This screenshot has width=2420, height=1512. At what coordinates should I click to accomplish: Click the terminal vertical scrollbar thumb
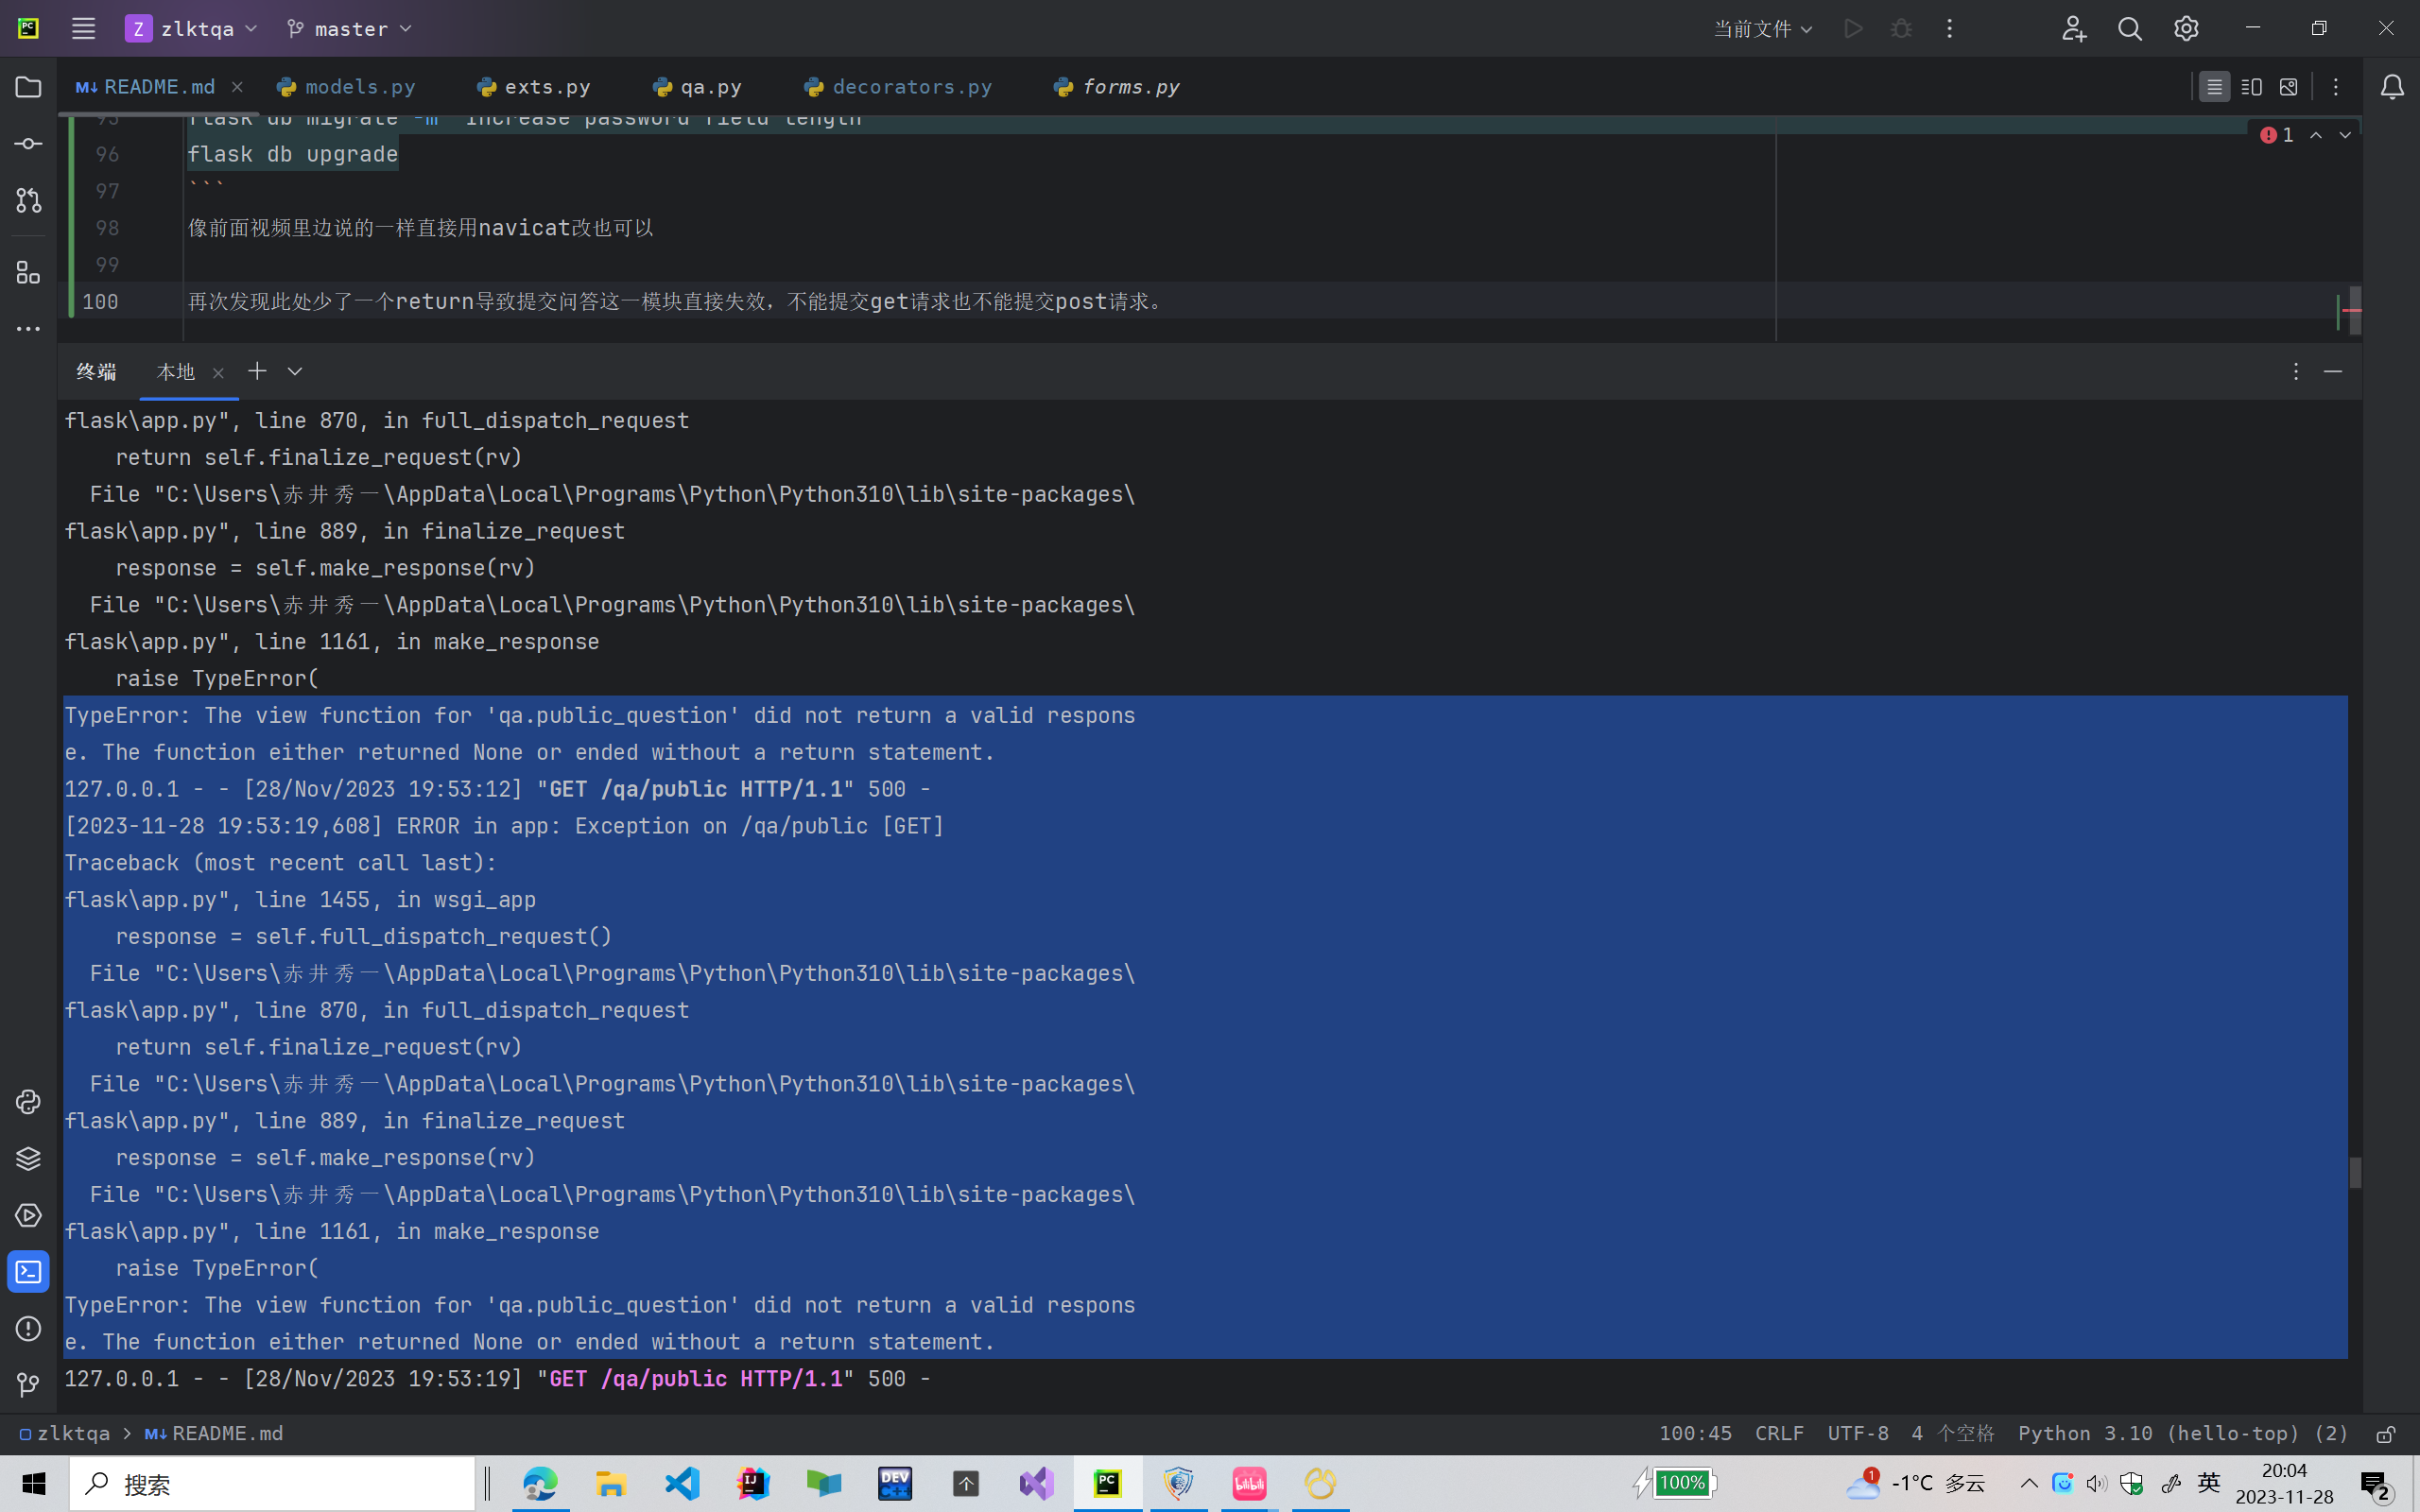point(2355,1172)
